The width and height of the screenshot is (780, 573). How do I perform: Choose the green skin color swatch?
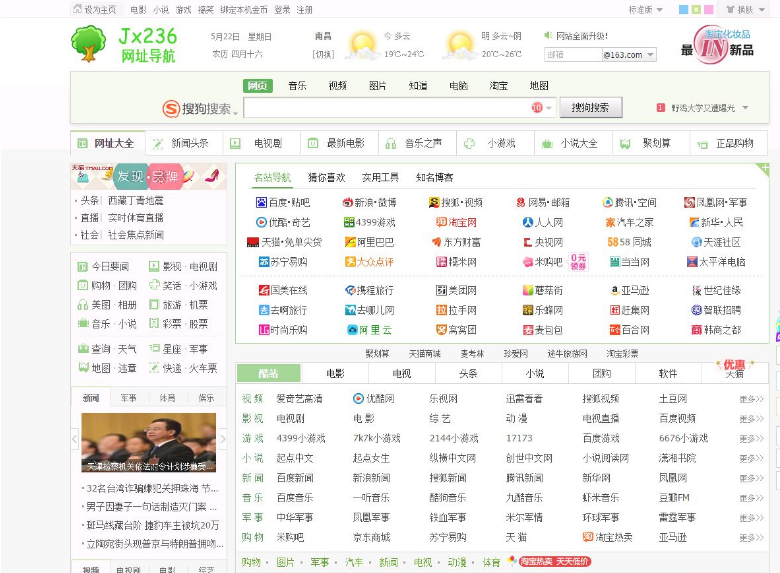pyautogui.click(x=696, y=9)
